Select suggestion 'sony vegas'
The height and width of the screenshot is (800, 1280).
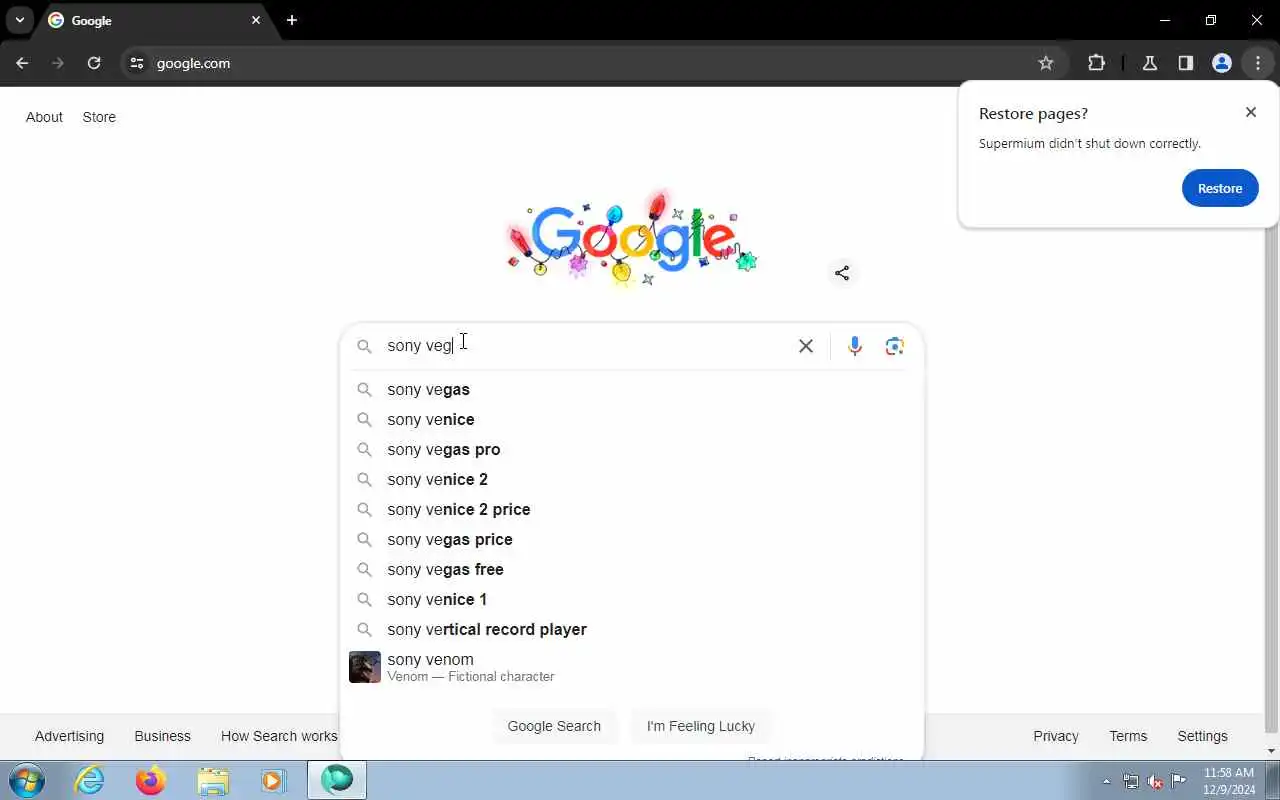[632, 389]
